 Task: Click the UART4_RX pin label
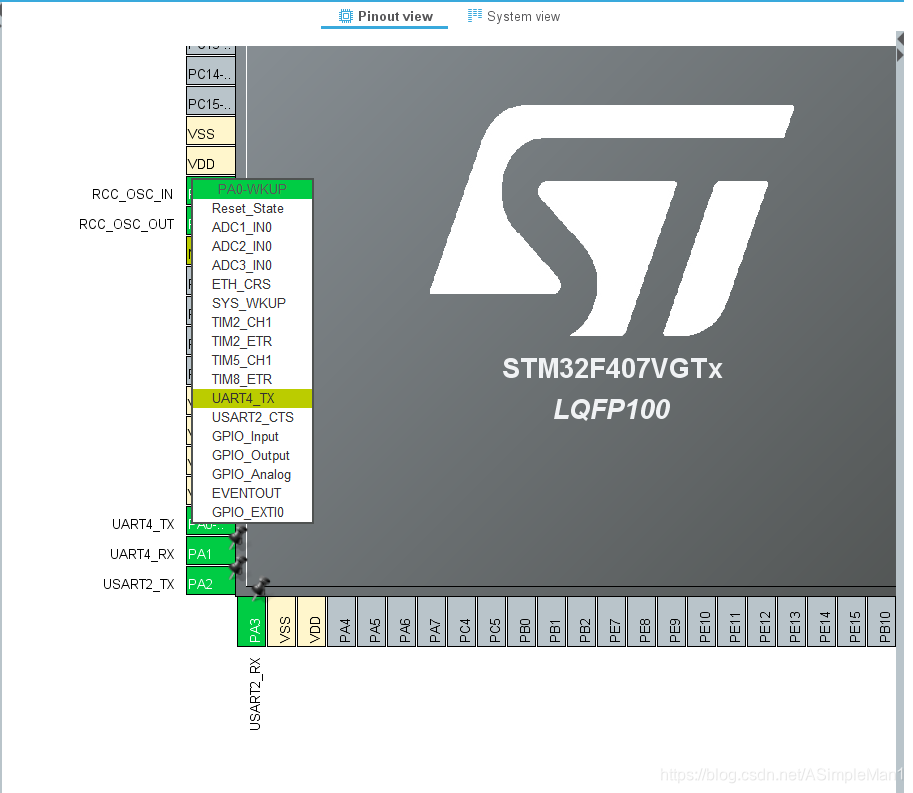[142, 554]
